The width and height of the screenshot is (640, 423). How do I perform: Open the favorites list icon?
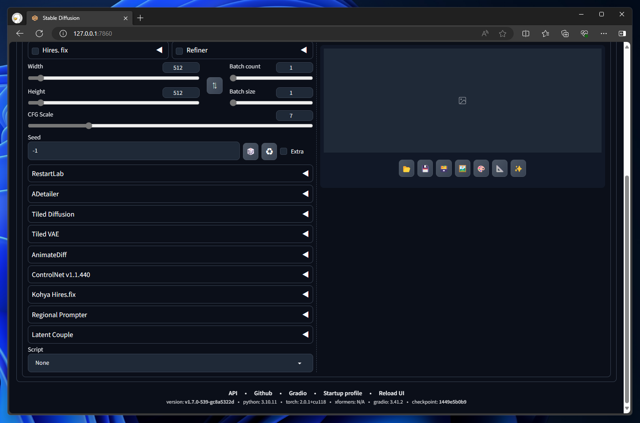click(545, 33)
